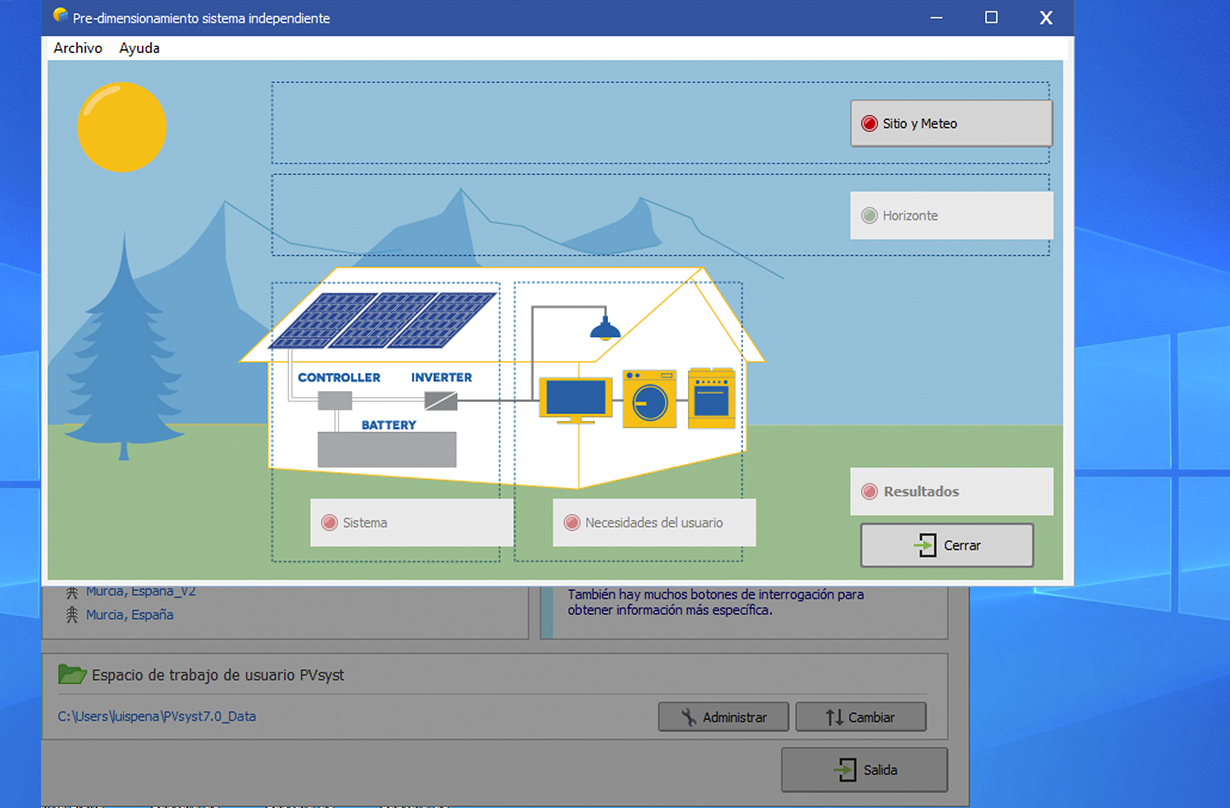
Task: Click the inverter box symbol
Action: [x=441, y=401]
